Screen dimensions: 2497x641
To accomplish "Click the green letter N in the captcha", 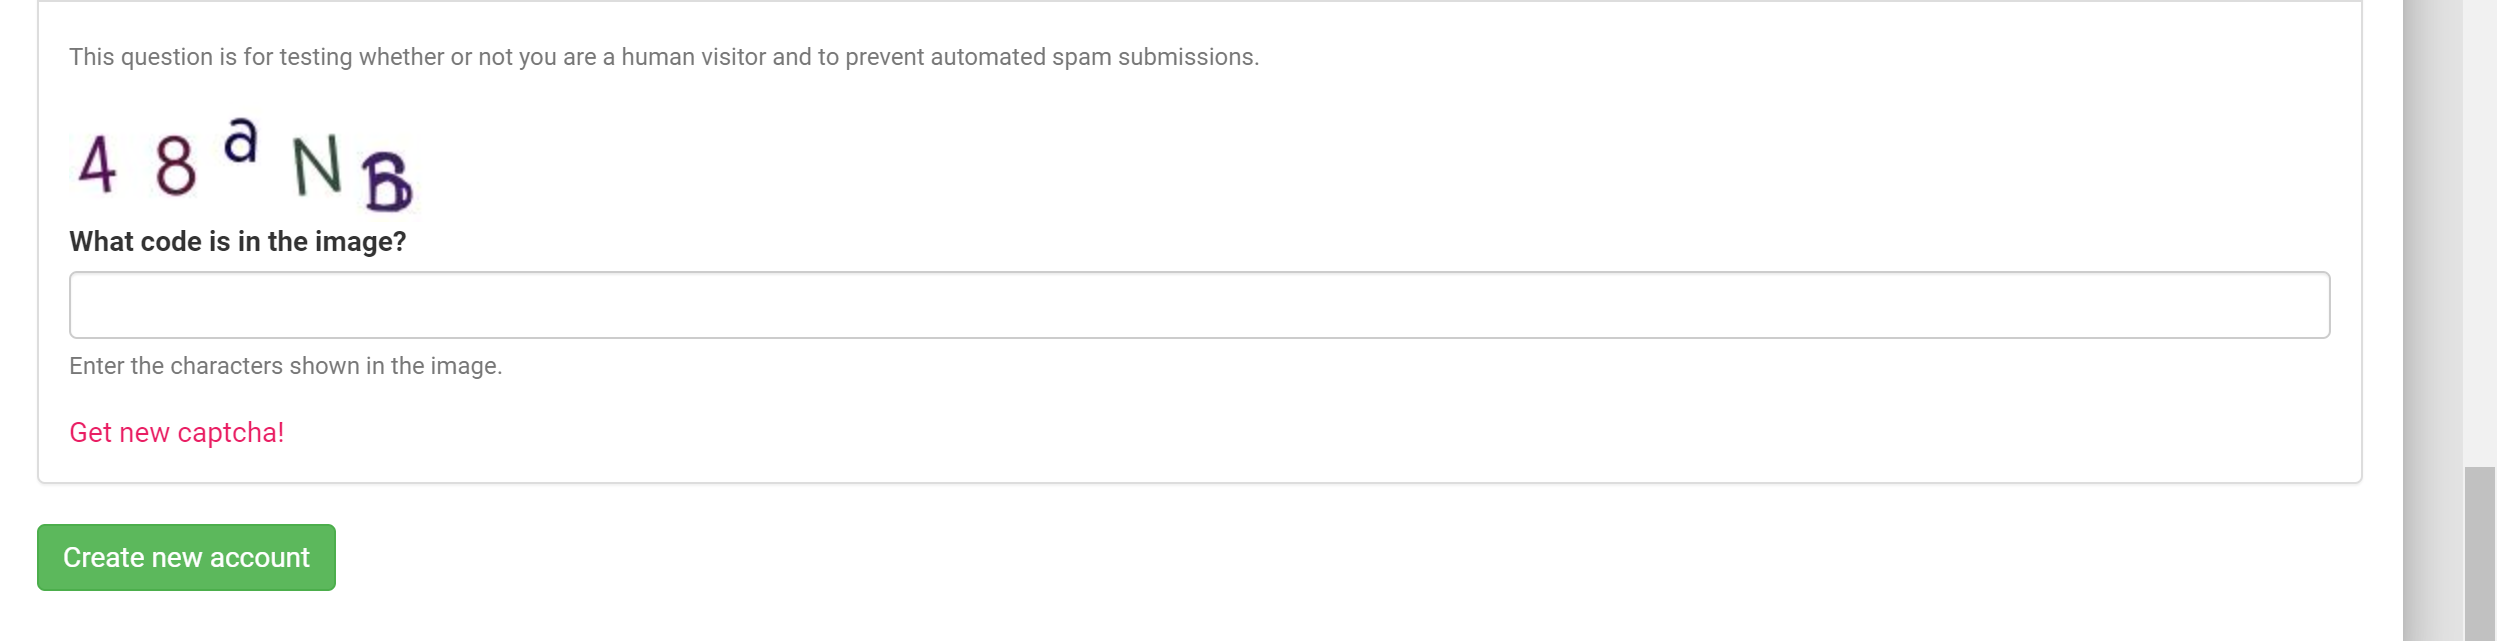I will 317,166.
